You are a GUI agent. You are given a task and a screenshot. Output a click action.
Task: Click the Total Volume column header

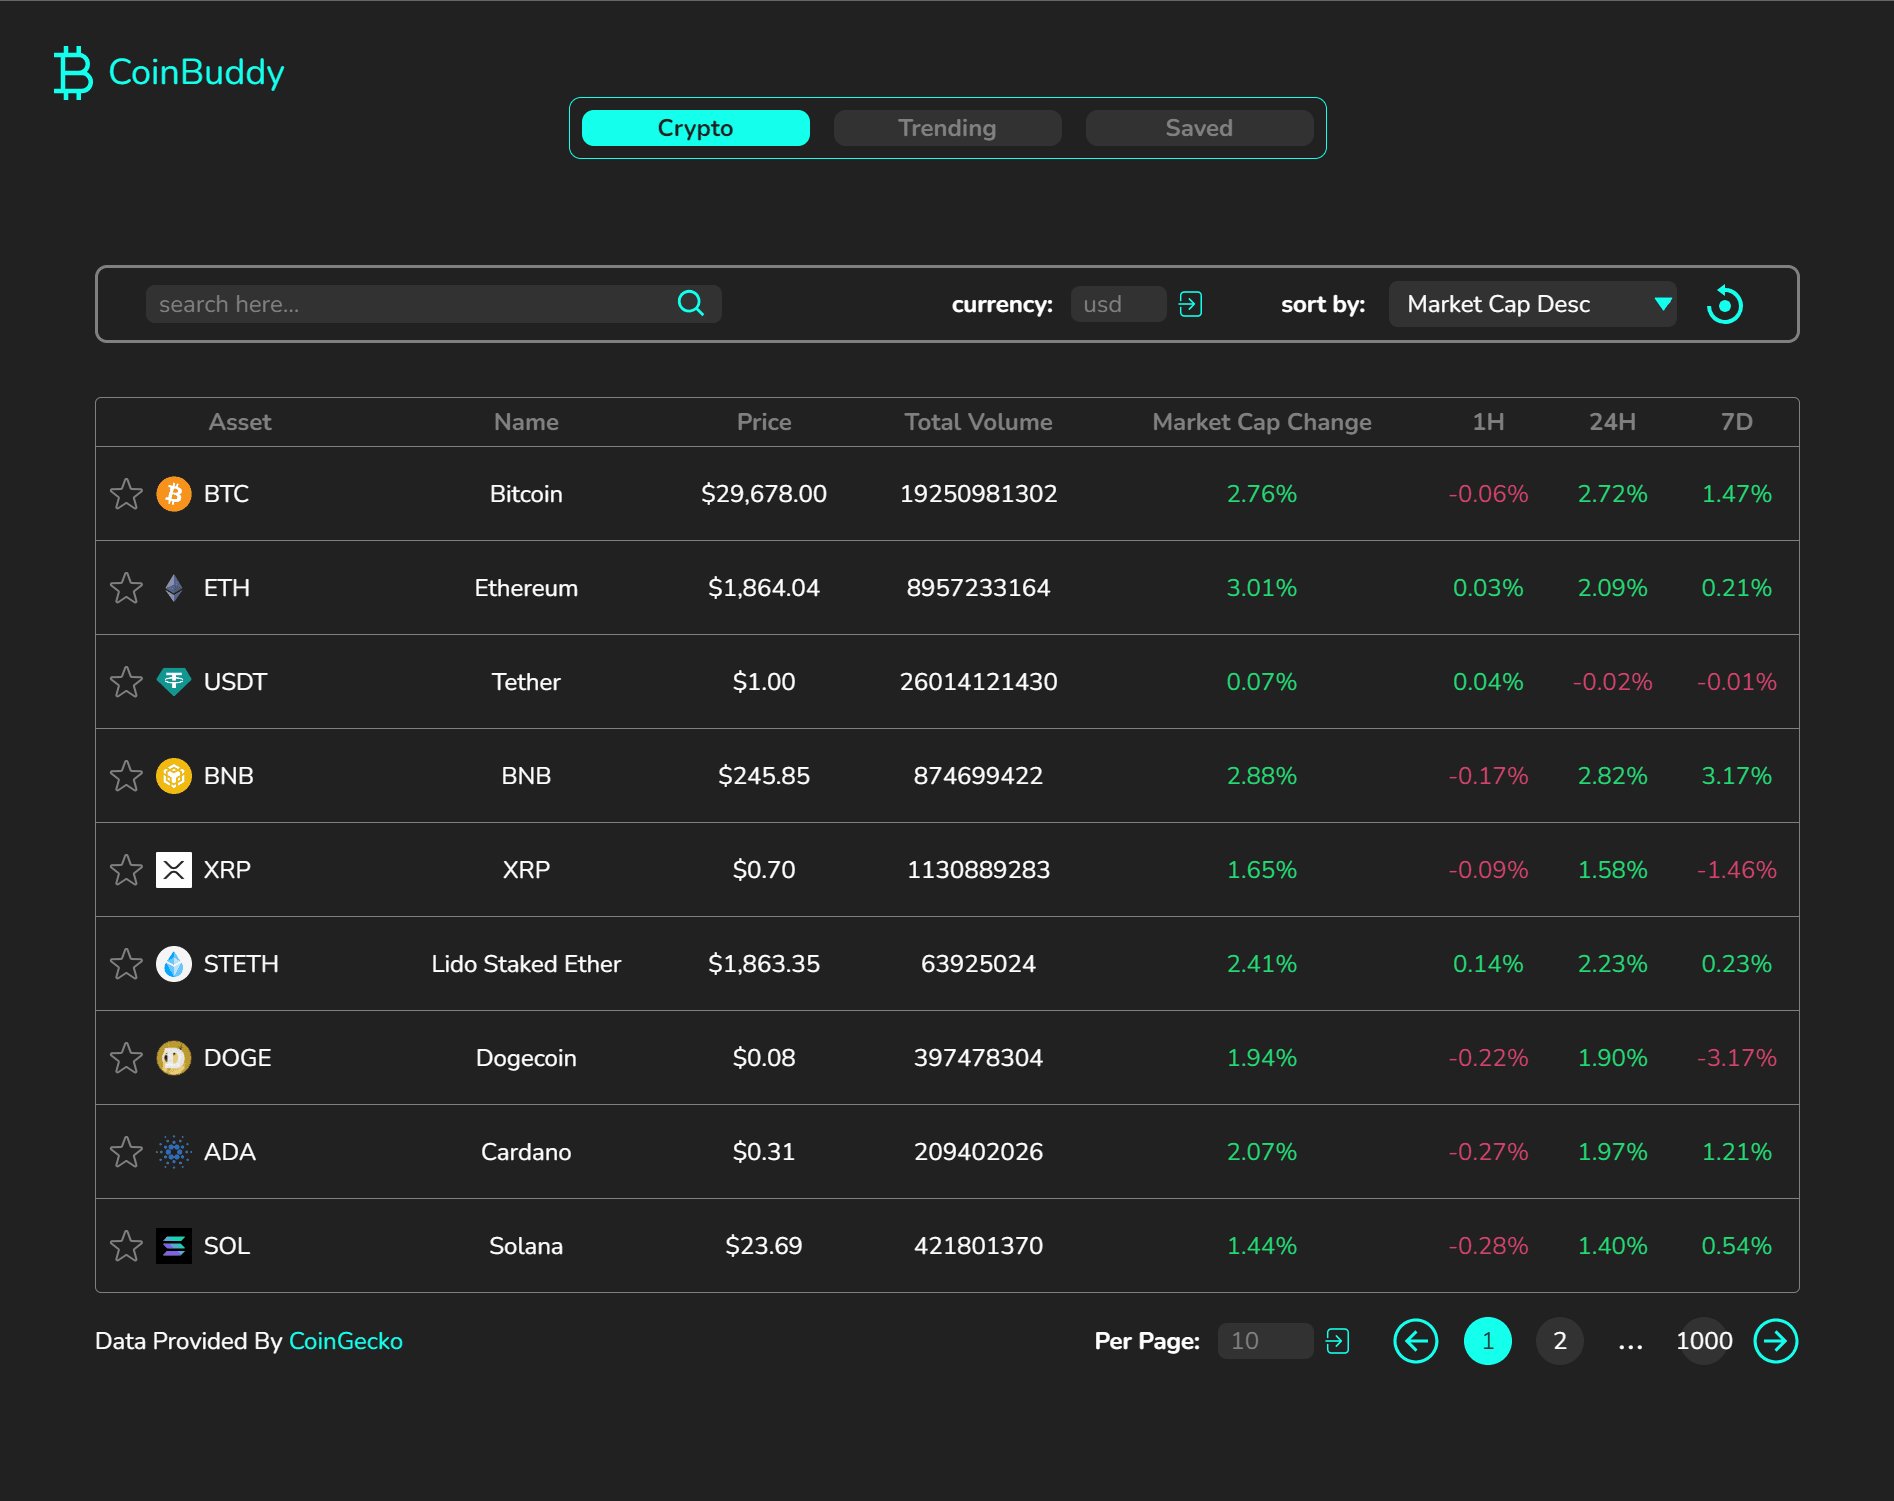coord(978,422)
